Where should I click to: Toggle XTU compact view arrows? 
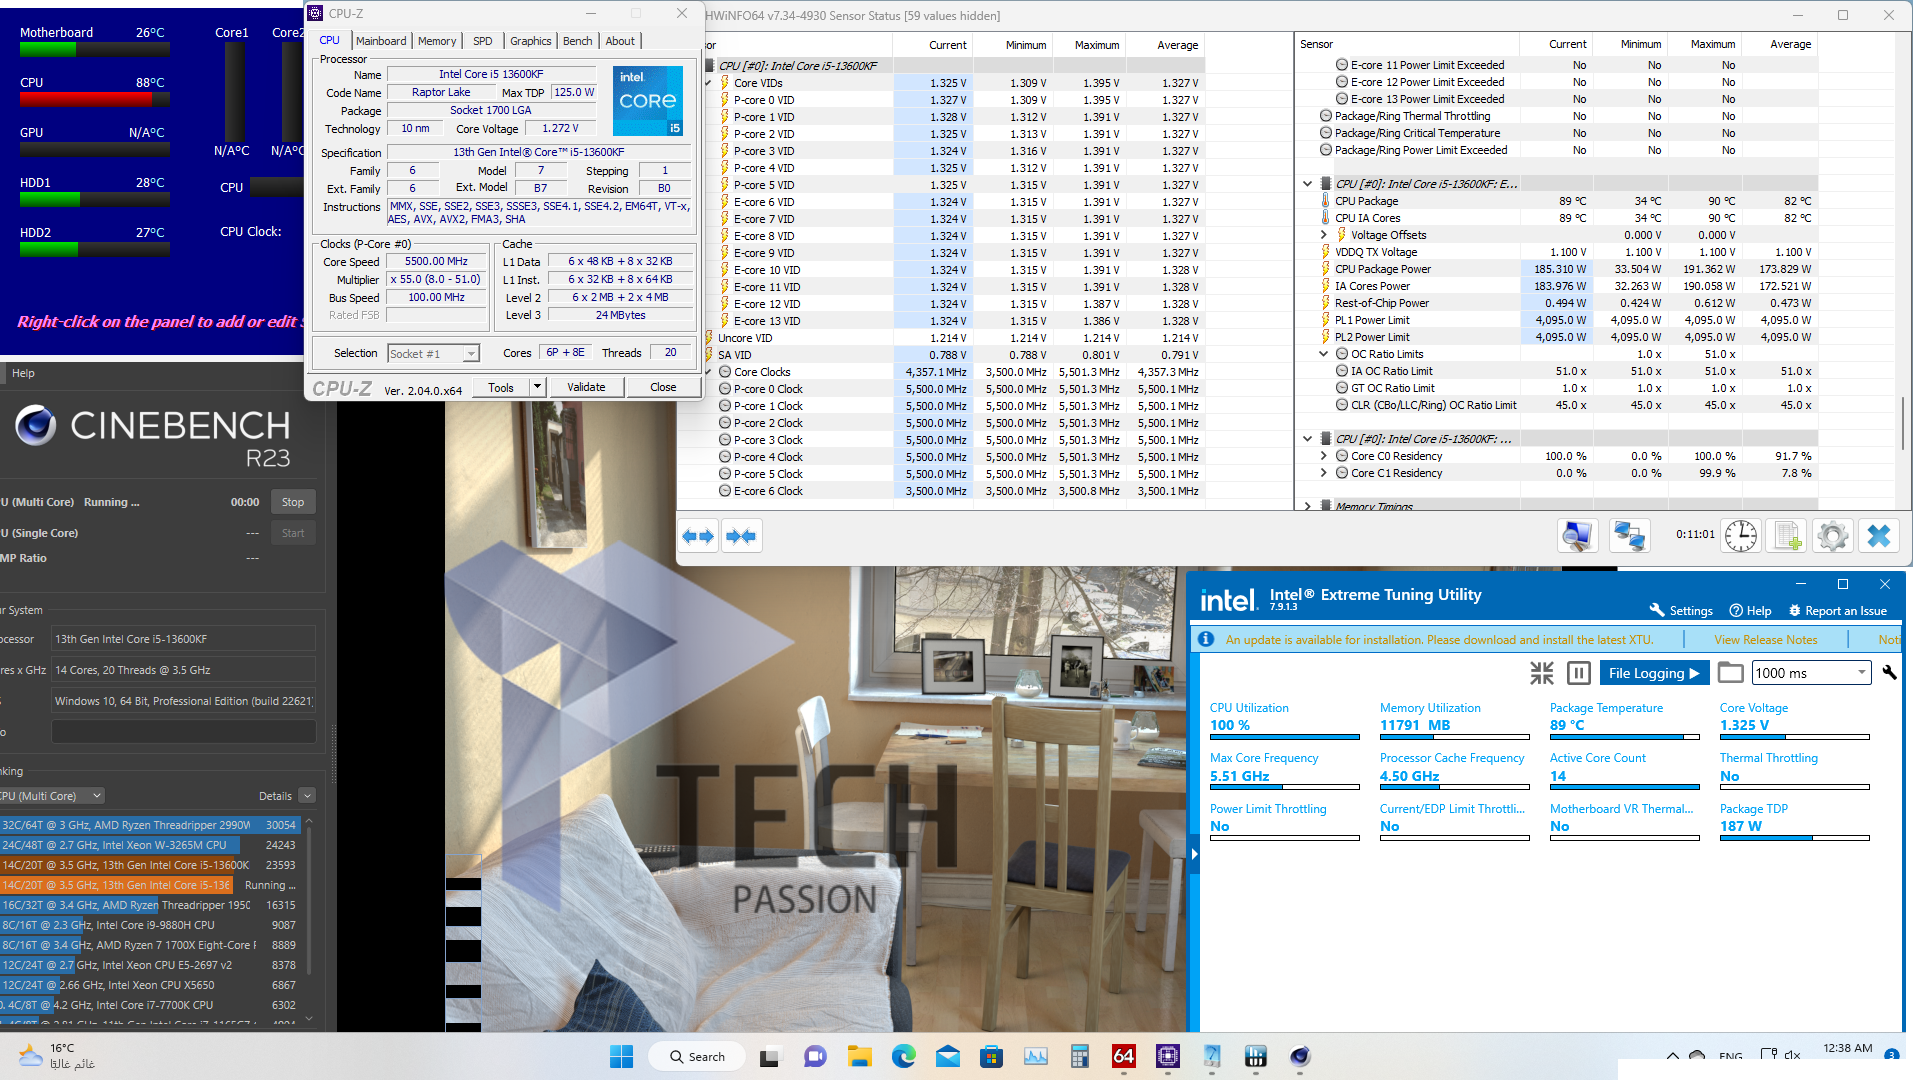pyautogui.click(x=1541, y=673)
